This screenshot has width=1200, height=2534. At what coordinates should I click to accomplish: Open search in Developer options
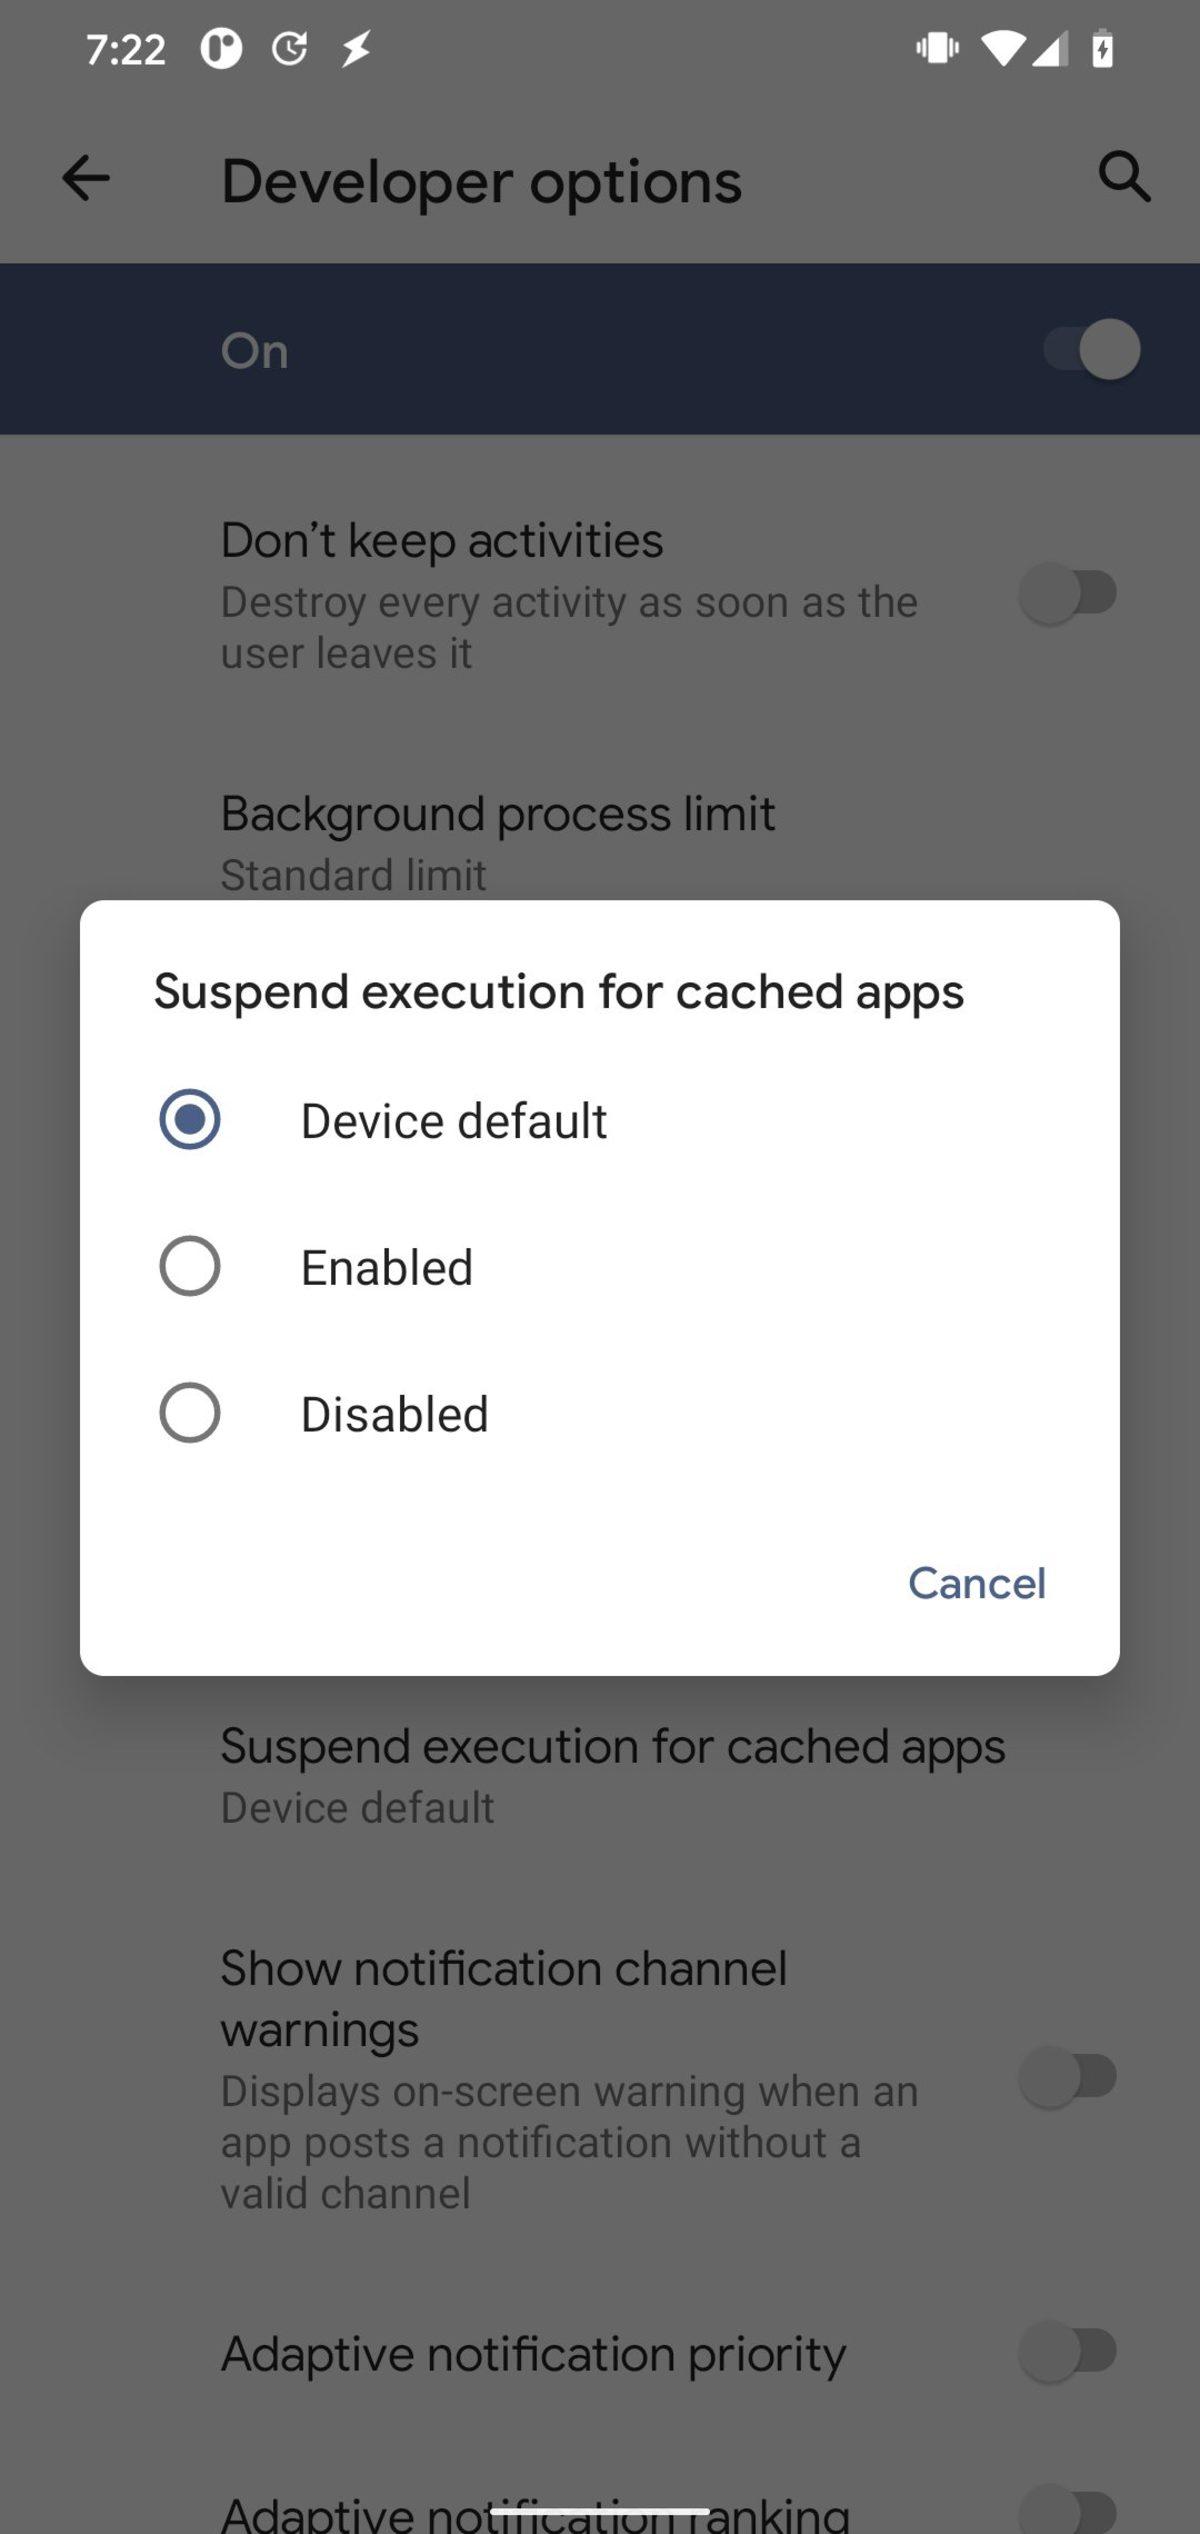click(1124, 178)
